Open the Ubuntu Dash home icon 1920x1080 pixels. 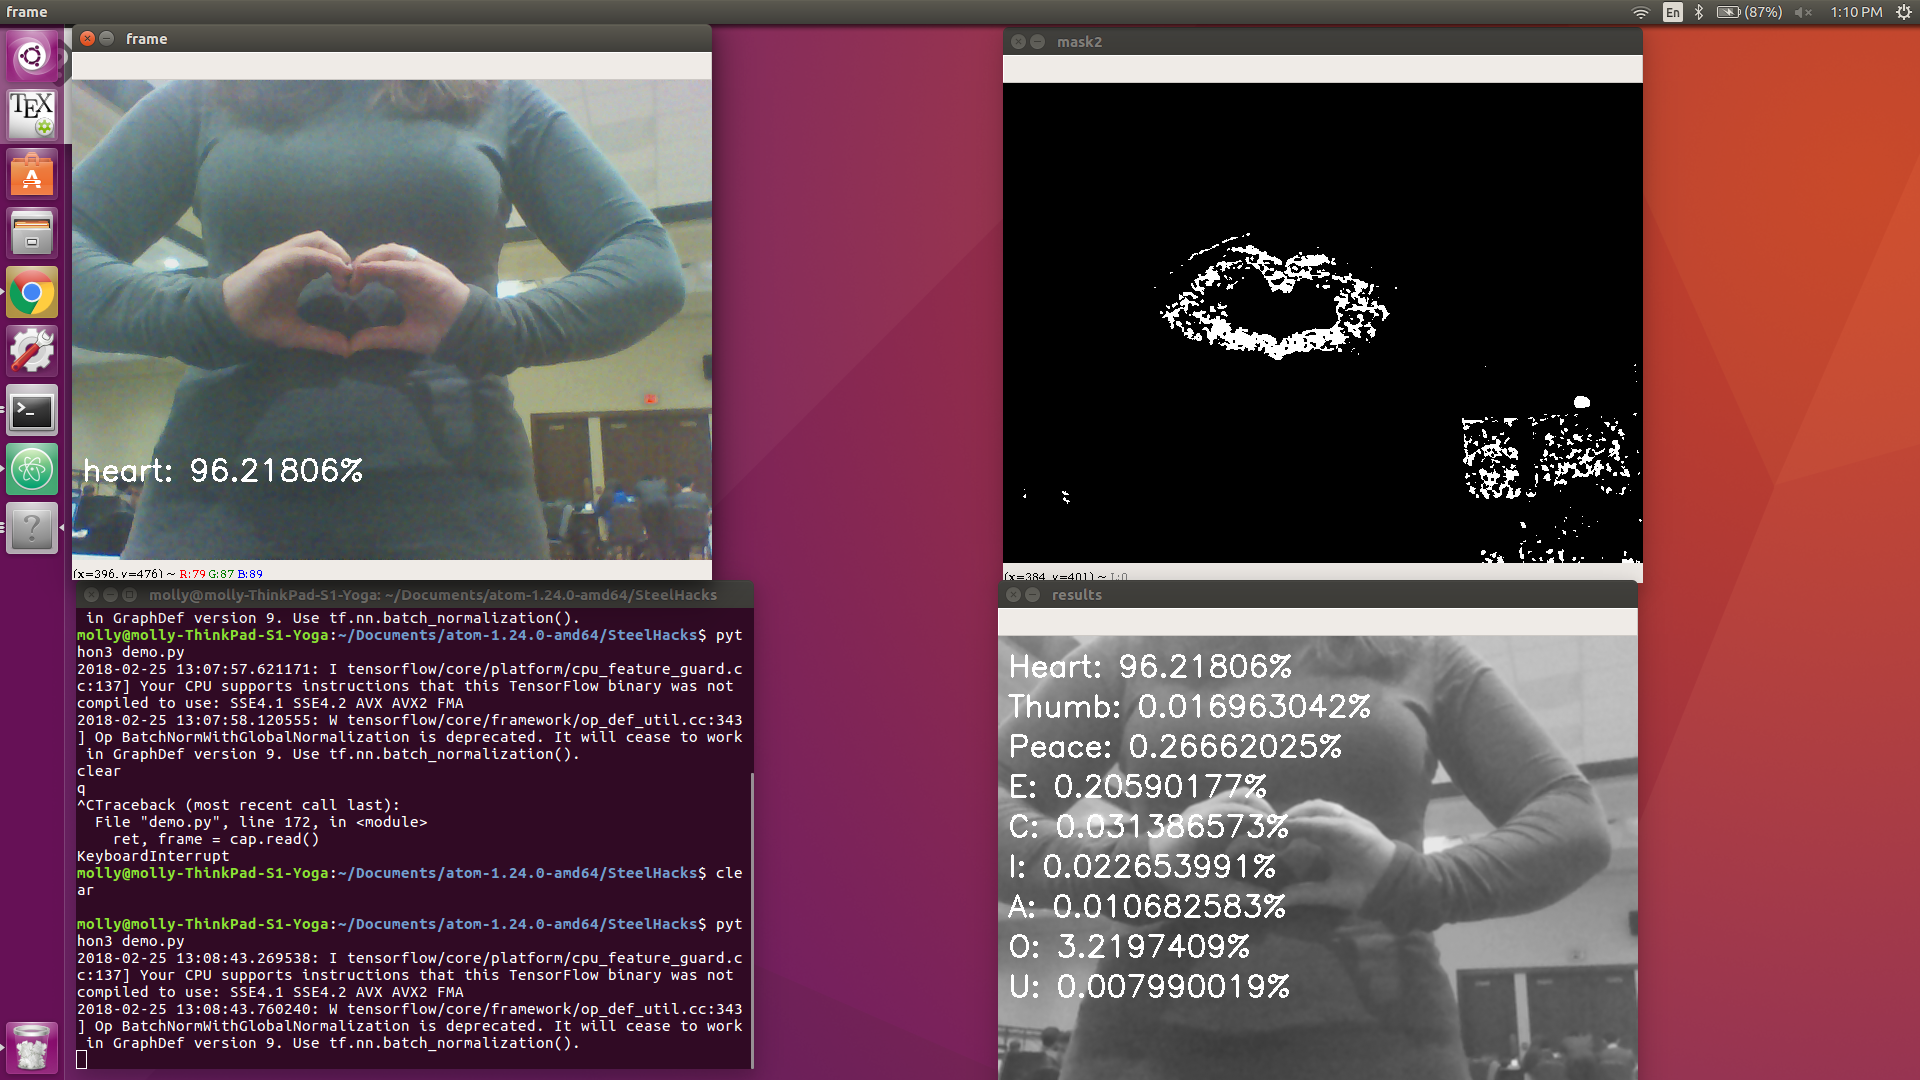32,56
